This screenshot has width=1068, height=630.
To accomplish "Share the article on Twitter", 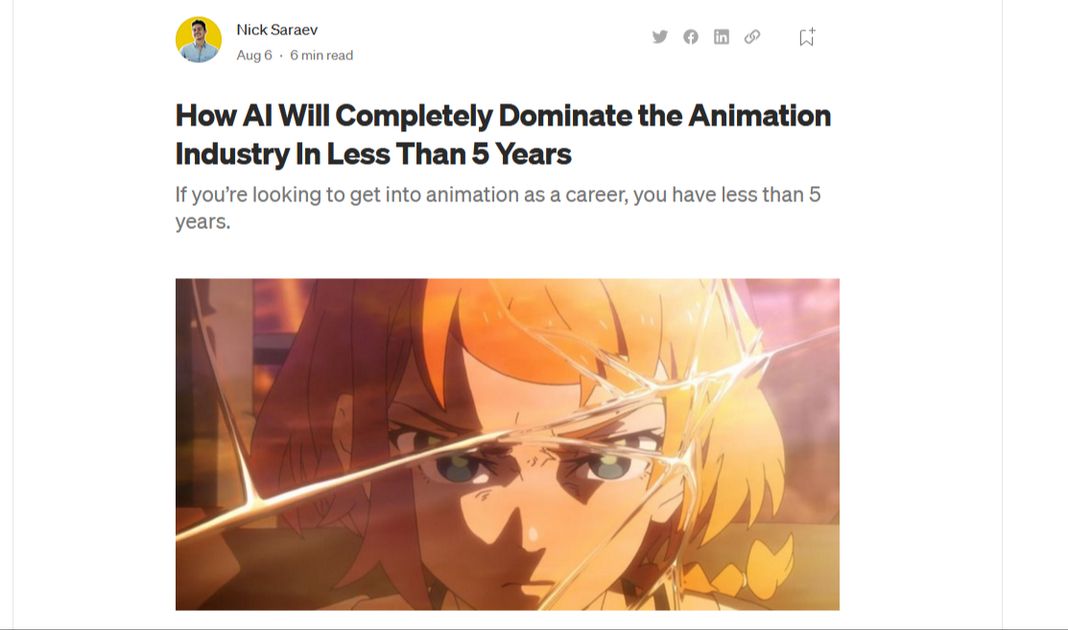I will pyautogui.click(x=659, y=37).
